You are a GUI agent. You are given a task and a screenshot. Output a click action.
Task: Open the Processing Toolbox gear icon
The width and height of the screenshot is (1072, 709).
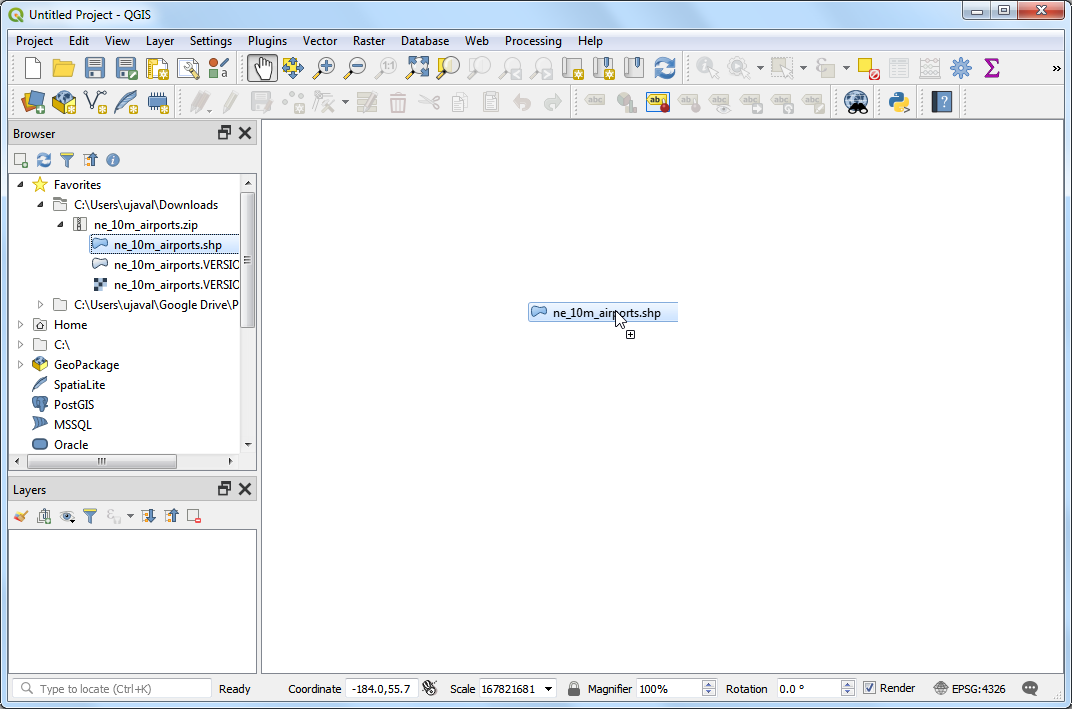point(960,68)
